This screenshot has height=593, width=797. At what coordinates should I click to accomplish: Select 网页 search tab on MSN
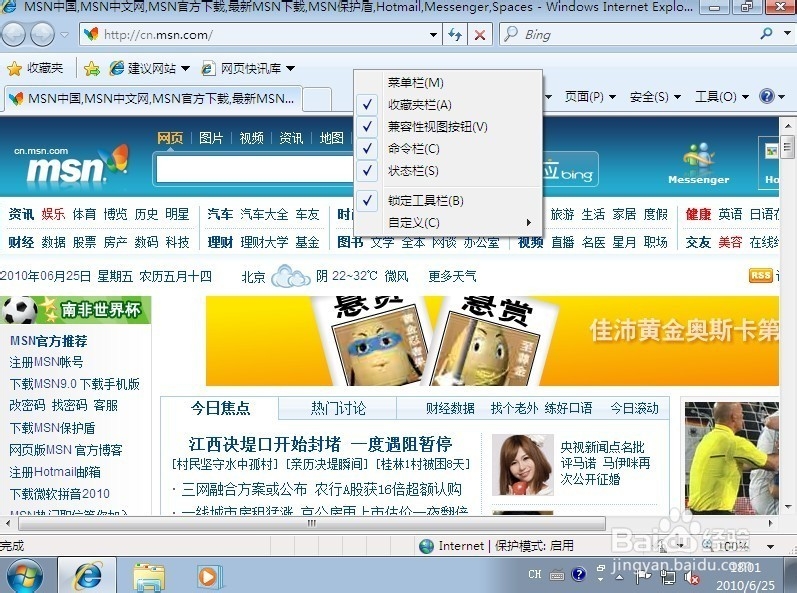pos(170,138)
